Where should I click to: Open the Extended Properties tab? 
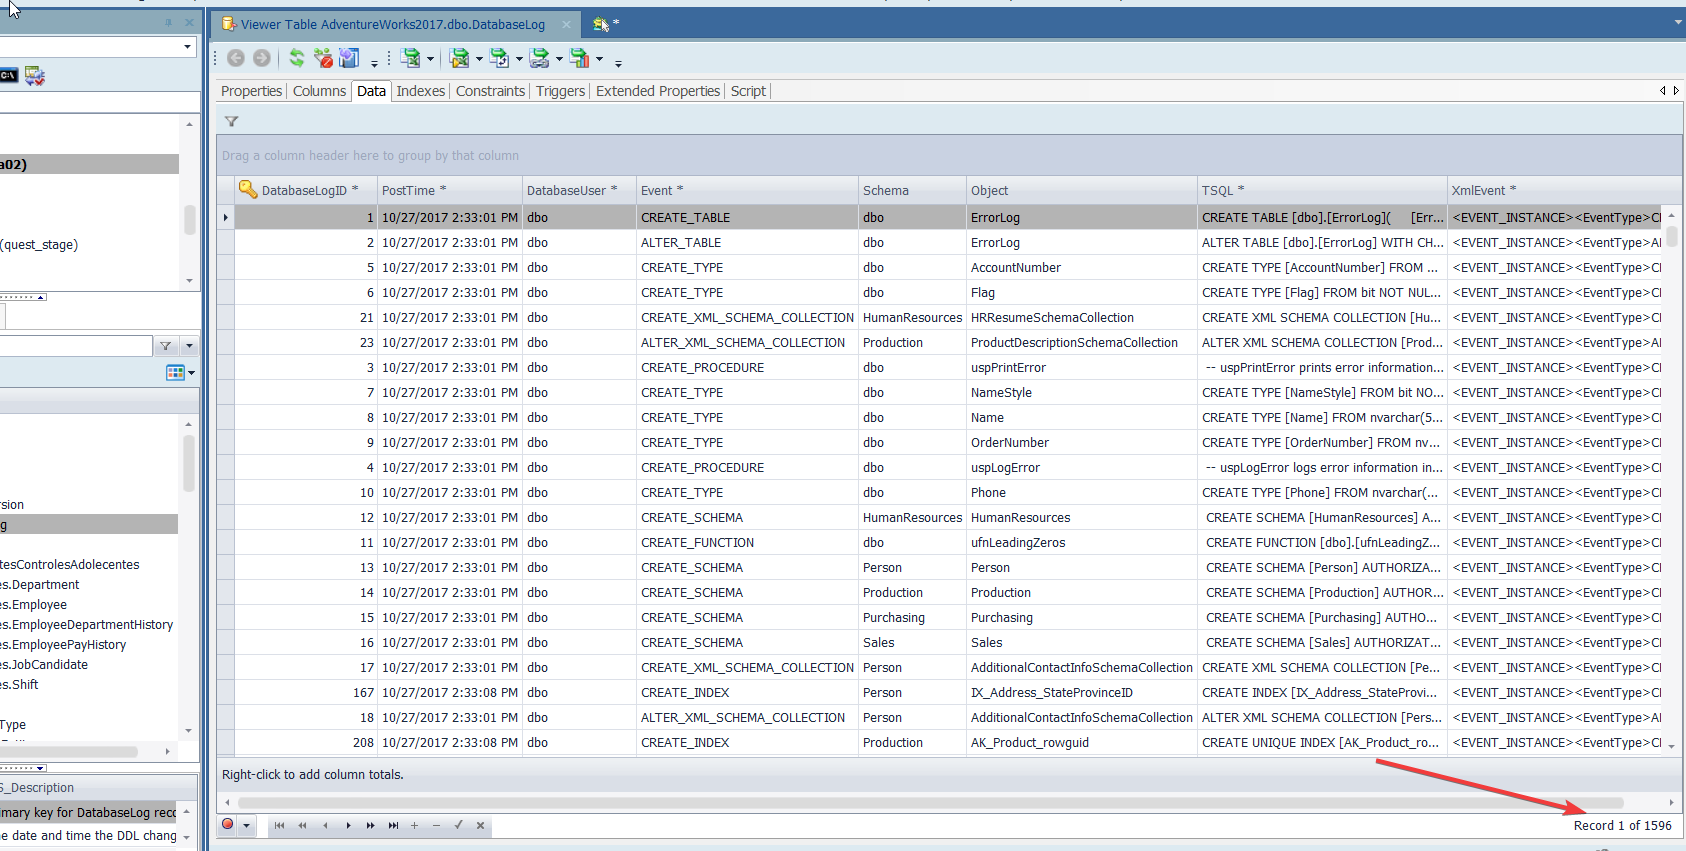[658, 91]
